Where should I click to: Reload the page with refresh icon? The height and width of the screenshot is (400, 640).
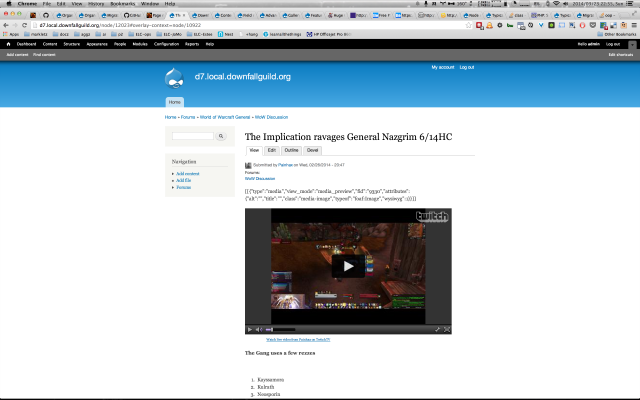[x=24, y=25]
